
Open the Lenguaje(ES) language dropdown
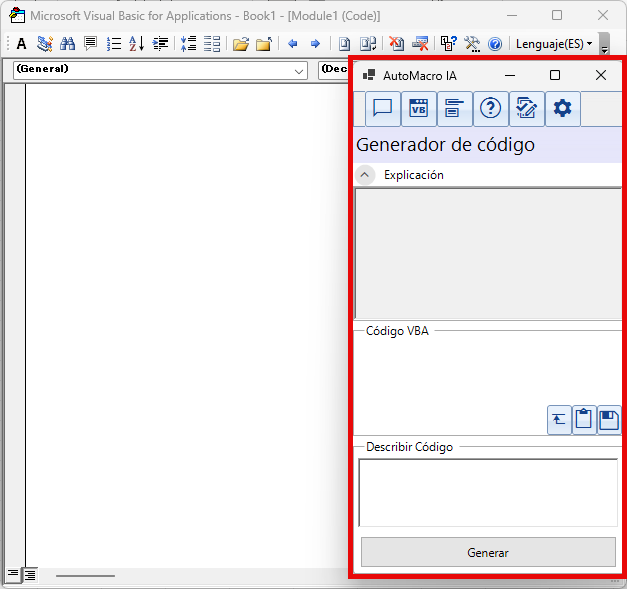(554, 44)
